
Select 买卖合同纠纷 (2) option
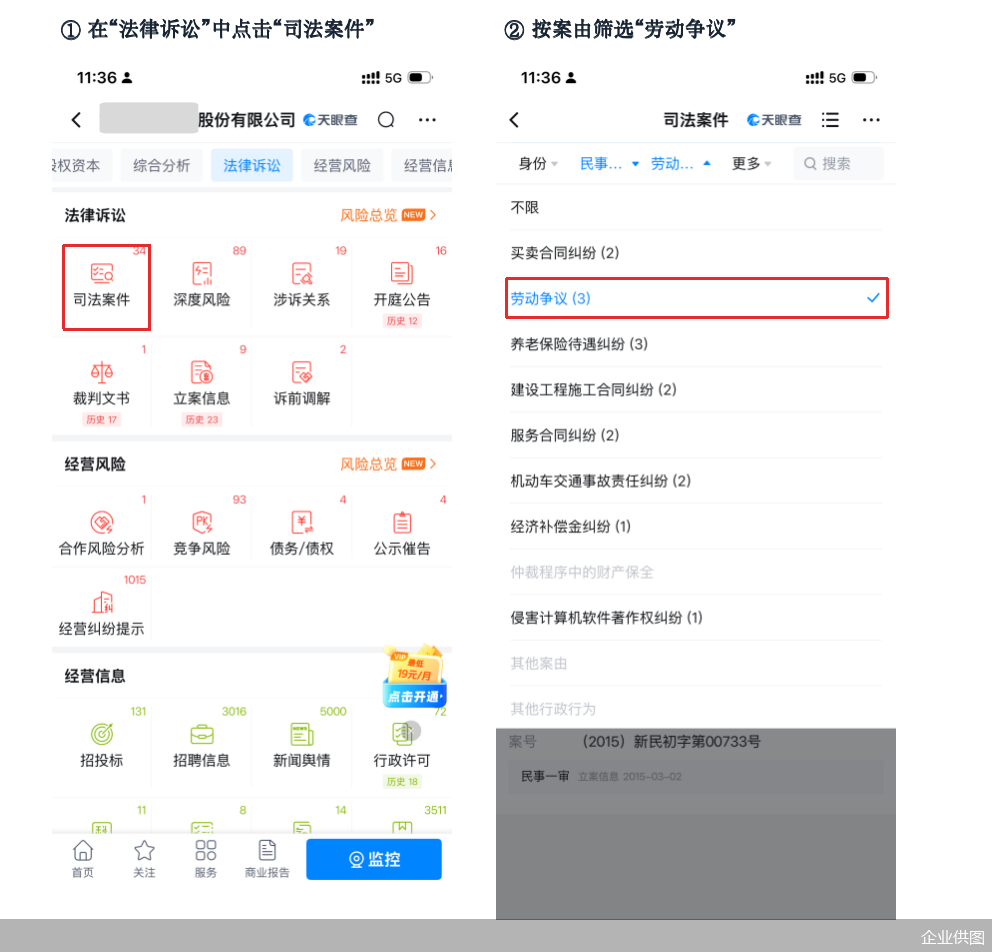pyautogui.click(x=696, y=253)
